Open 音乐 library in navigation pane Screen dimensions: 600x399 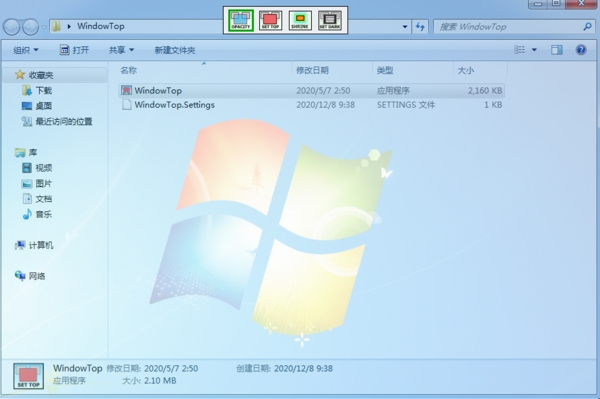44,214
